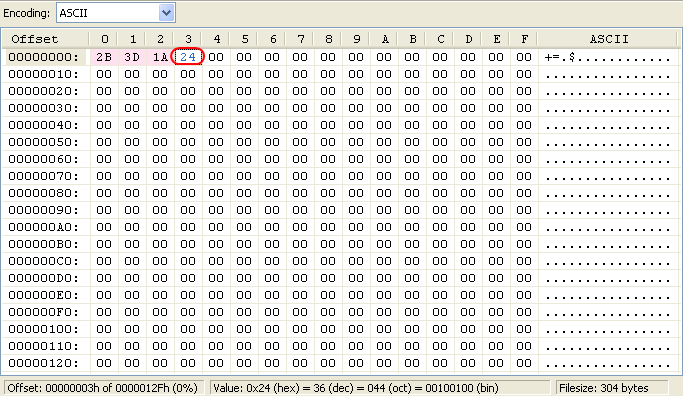Click the ASCII encoding combo box field
This screenshot has width=683, height=396.
(x=116, y=13)
